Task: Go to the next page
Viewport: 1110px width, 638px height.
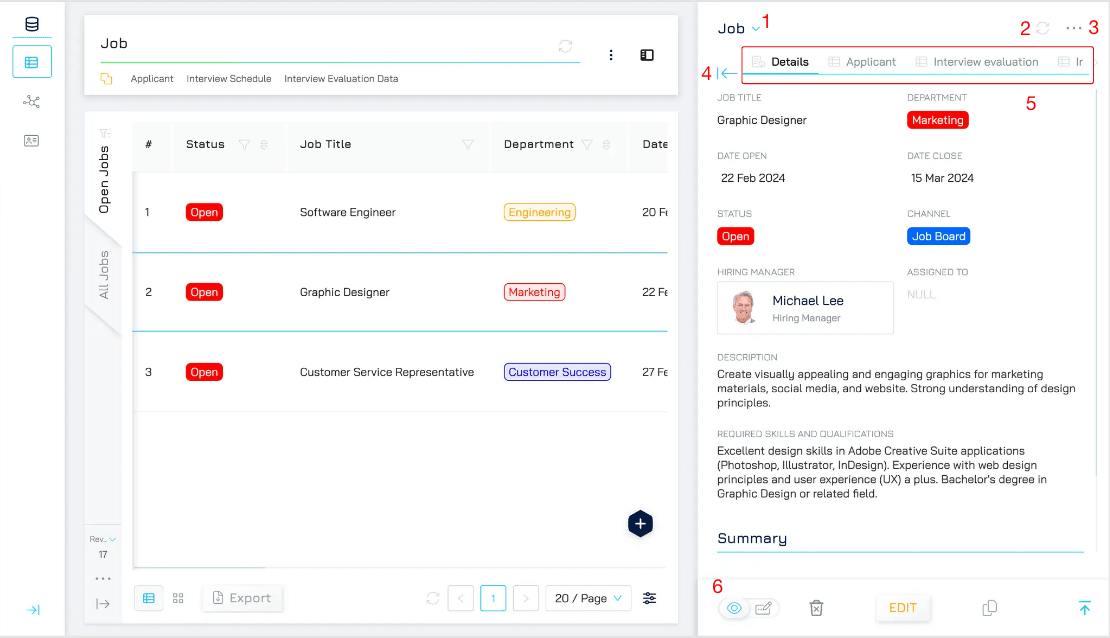Action: click(526, 598)
